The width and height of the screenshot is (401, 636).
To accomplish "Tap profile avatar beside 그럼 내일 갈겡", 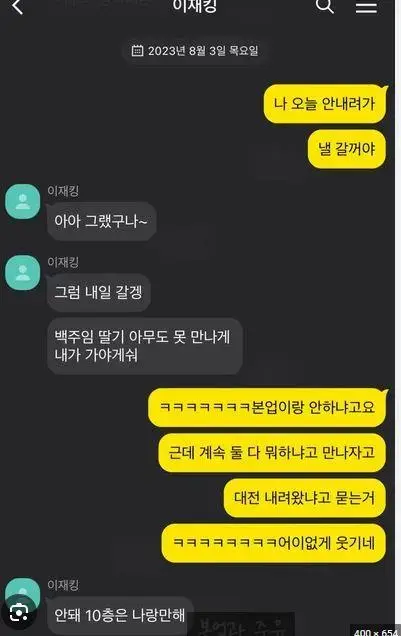I will [22, 273].
